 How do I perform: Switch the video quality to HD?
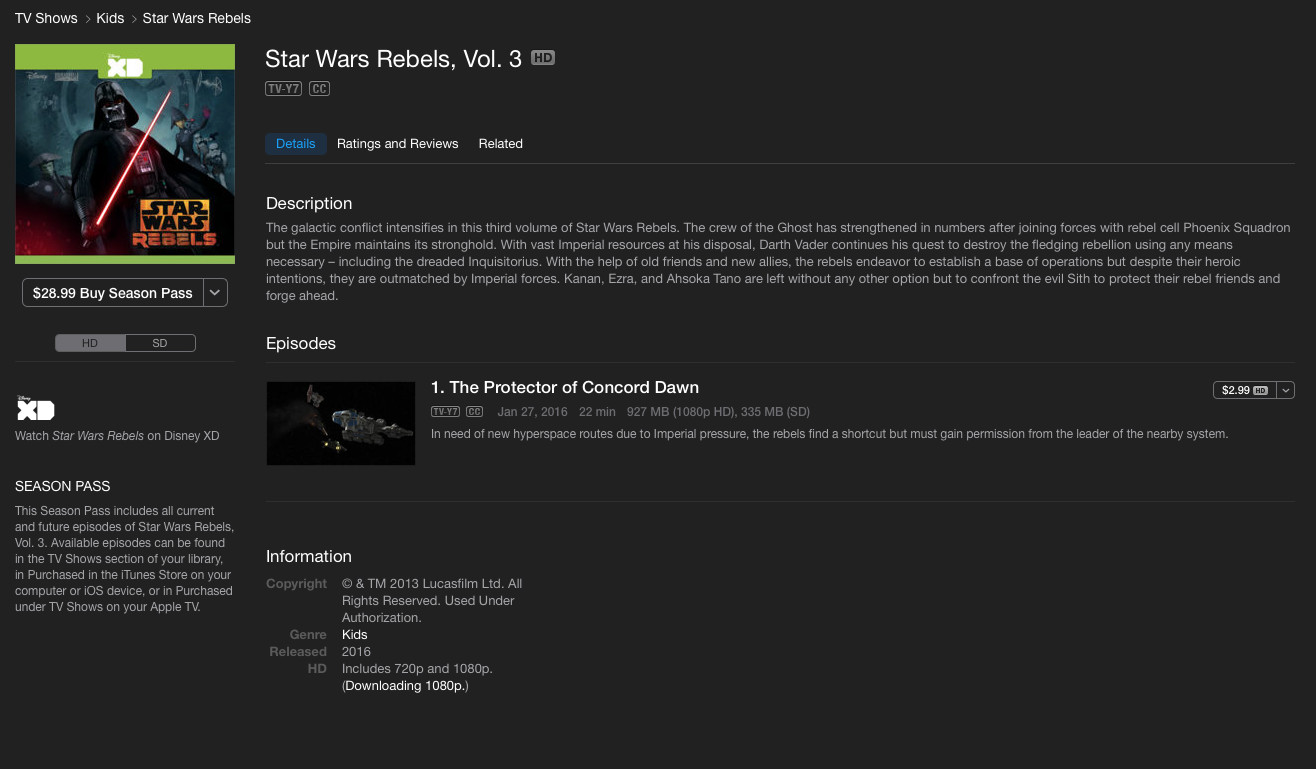click(x=90, y=343)
